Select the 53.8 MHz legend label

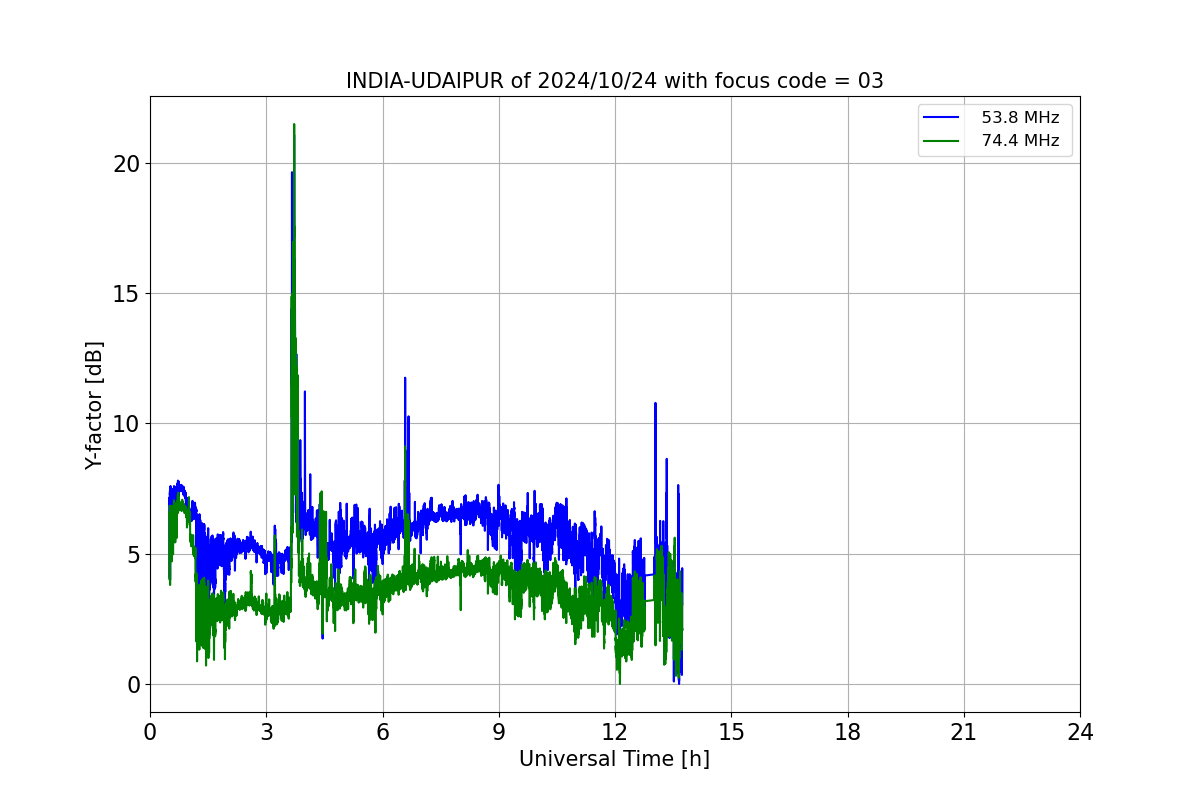(1020, 118)
